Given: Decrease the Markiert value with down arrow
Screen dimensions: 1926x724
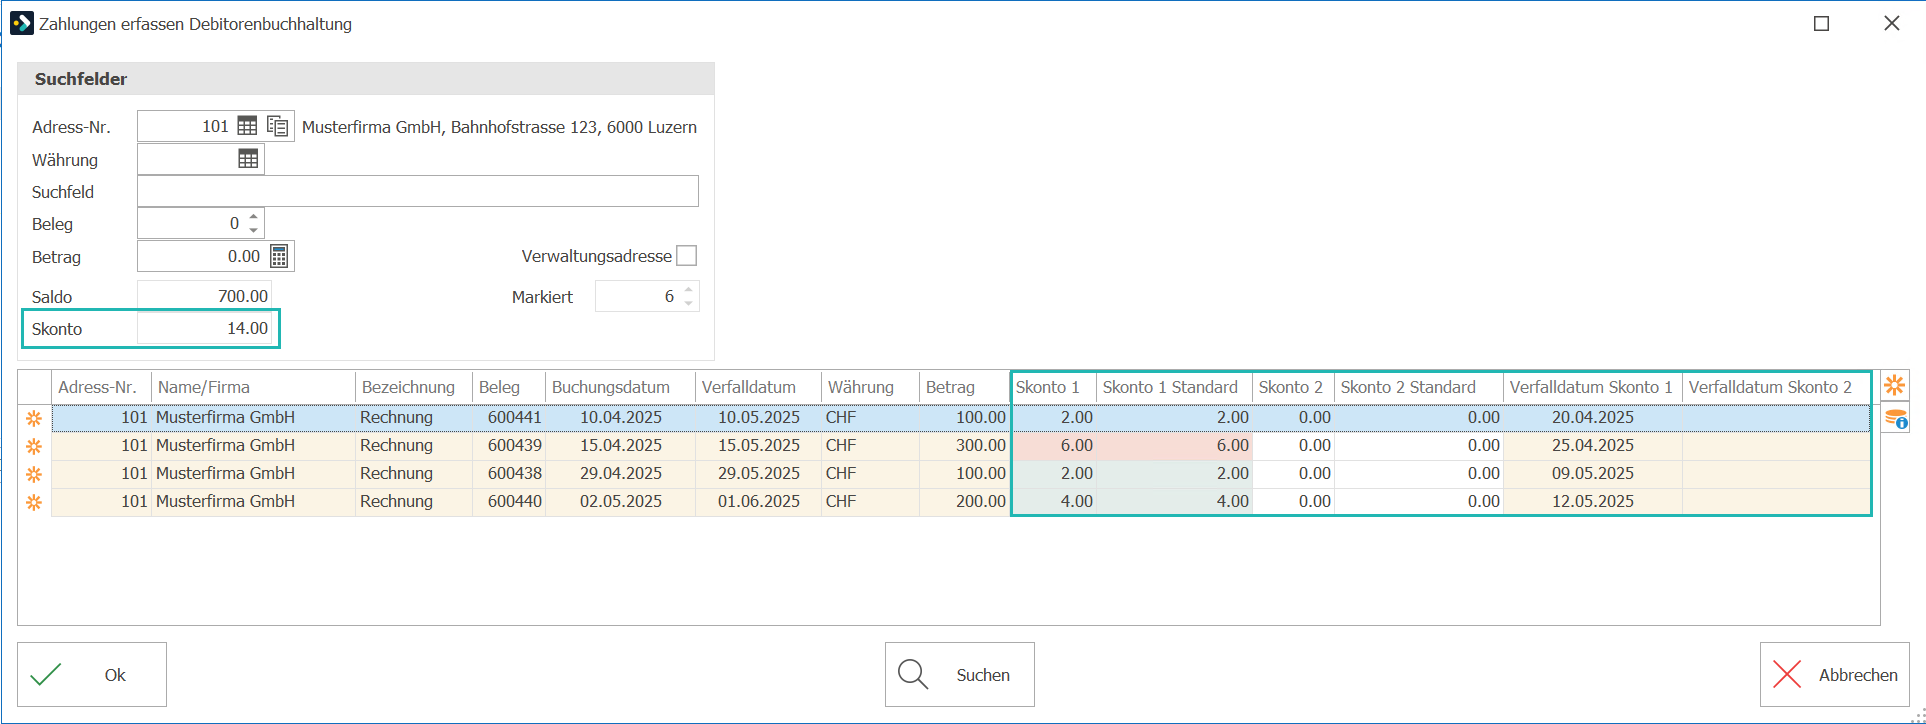Looking at the screenshot, I should pos(689,303).
